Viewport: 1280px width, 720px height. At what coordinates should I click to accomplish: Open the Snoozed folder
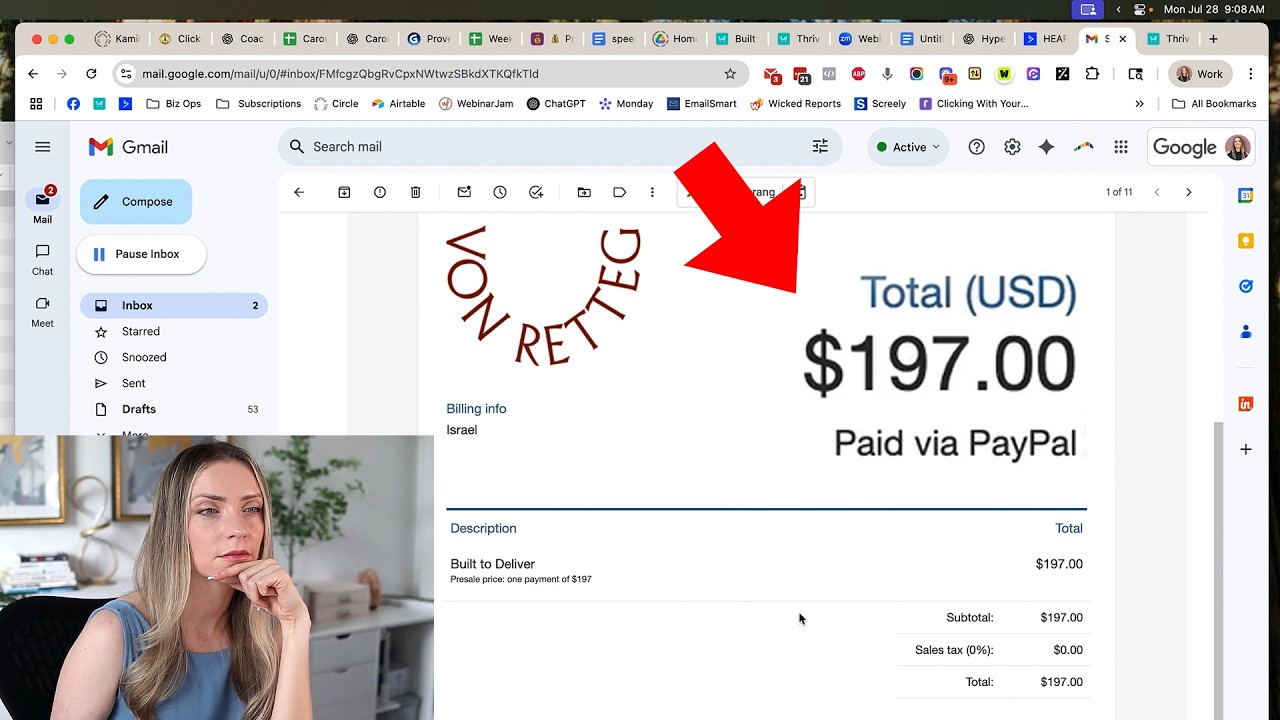[174, 358]
